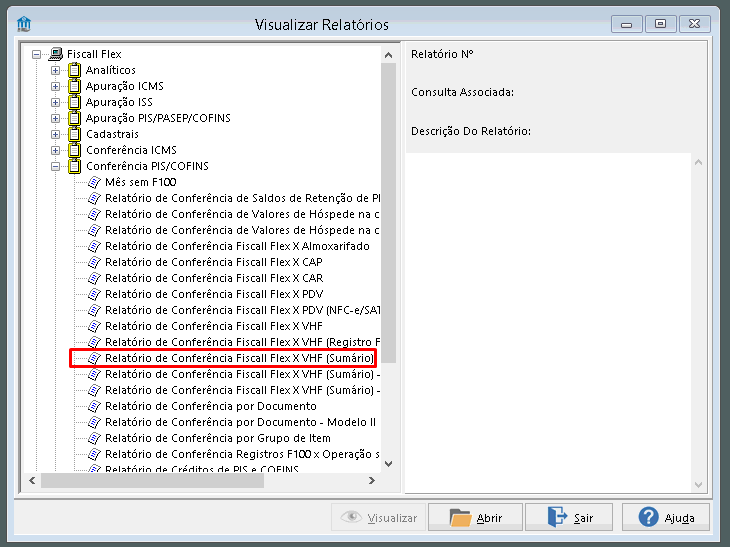Click report icon for Saldos de Retenção report
The image size is (730, 547).
94,198
